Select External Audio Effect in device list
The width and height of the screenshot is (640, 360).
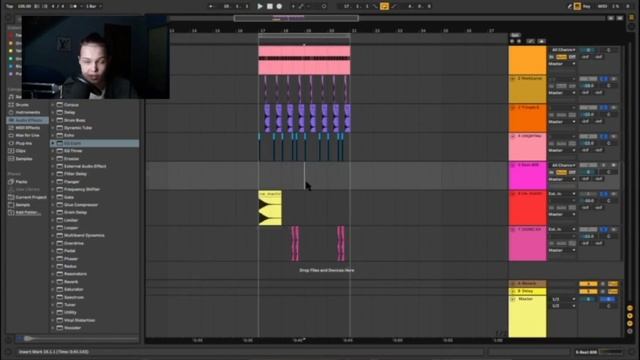pos(85,166)
